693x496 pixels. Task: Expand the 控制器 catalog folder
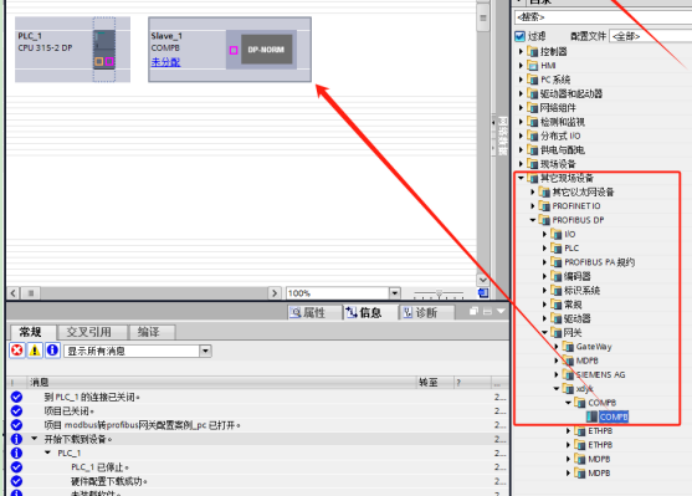pos(521,52)
